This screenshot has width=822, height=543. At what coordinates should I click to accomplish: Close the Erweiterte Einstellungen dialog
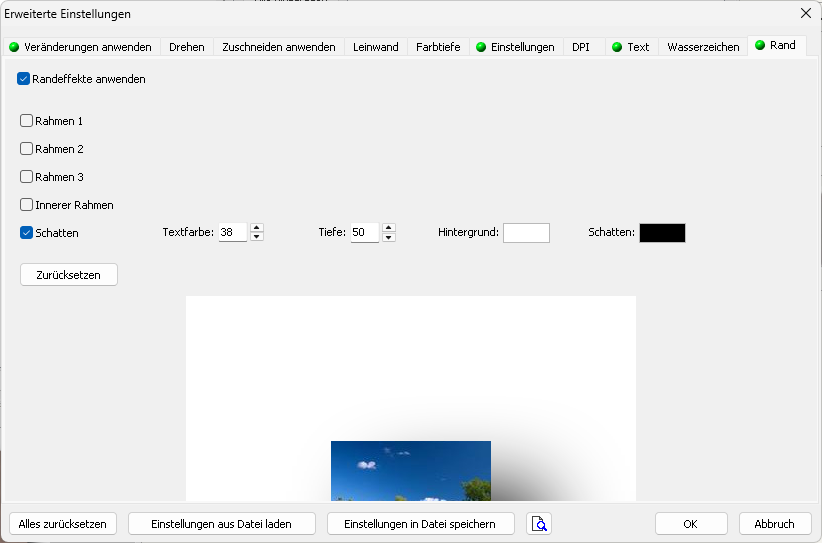click(806, 14)
